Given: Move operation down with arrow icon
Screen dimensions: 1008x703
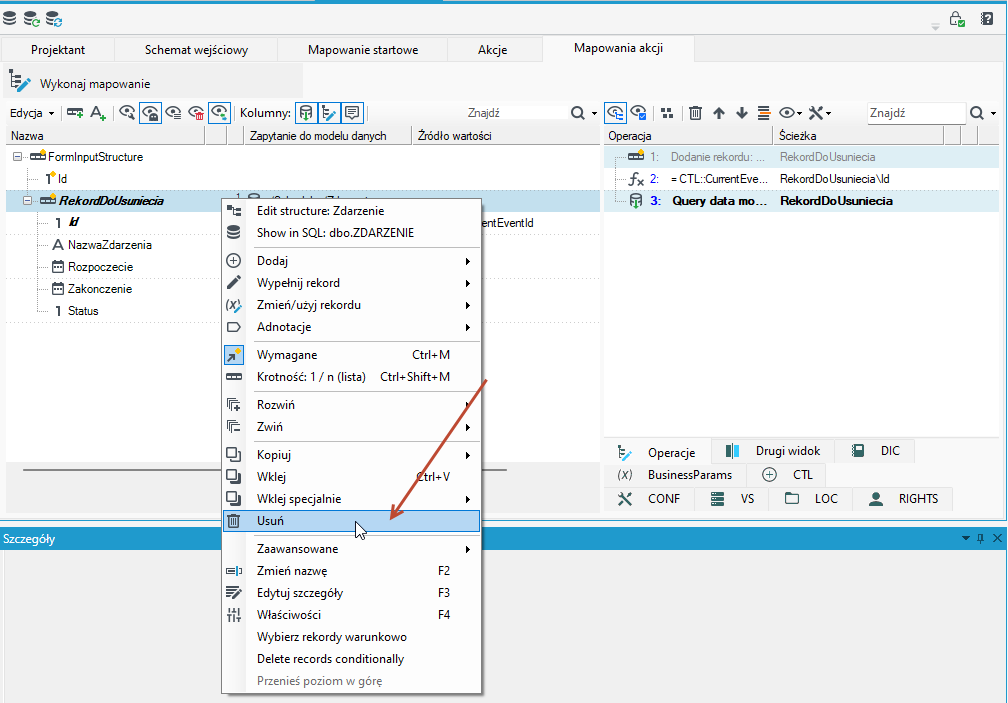Looking at the screenshot, I should 742,113.
